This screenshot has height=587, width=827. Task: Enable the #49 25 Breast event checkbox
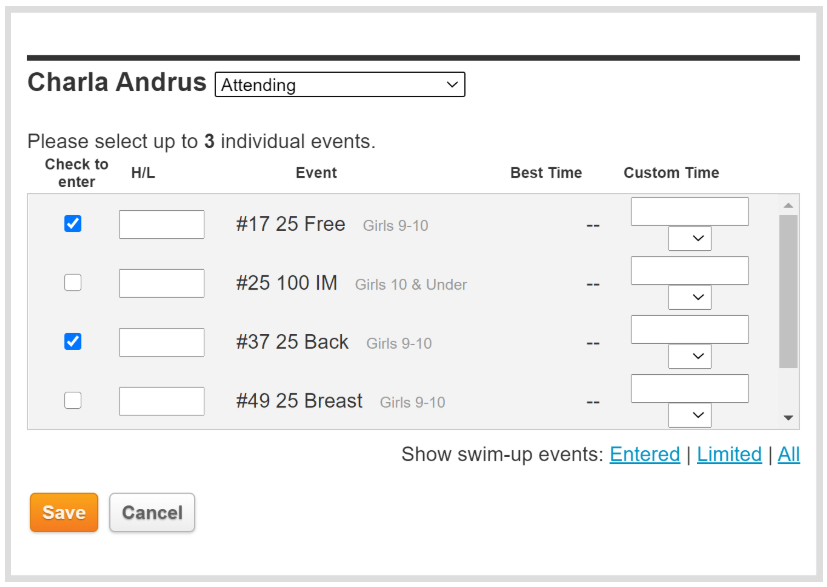[x=73, y=401]
